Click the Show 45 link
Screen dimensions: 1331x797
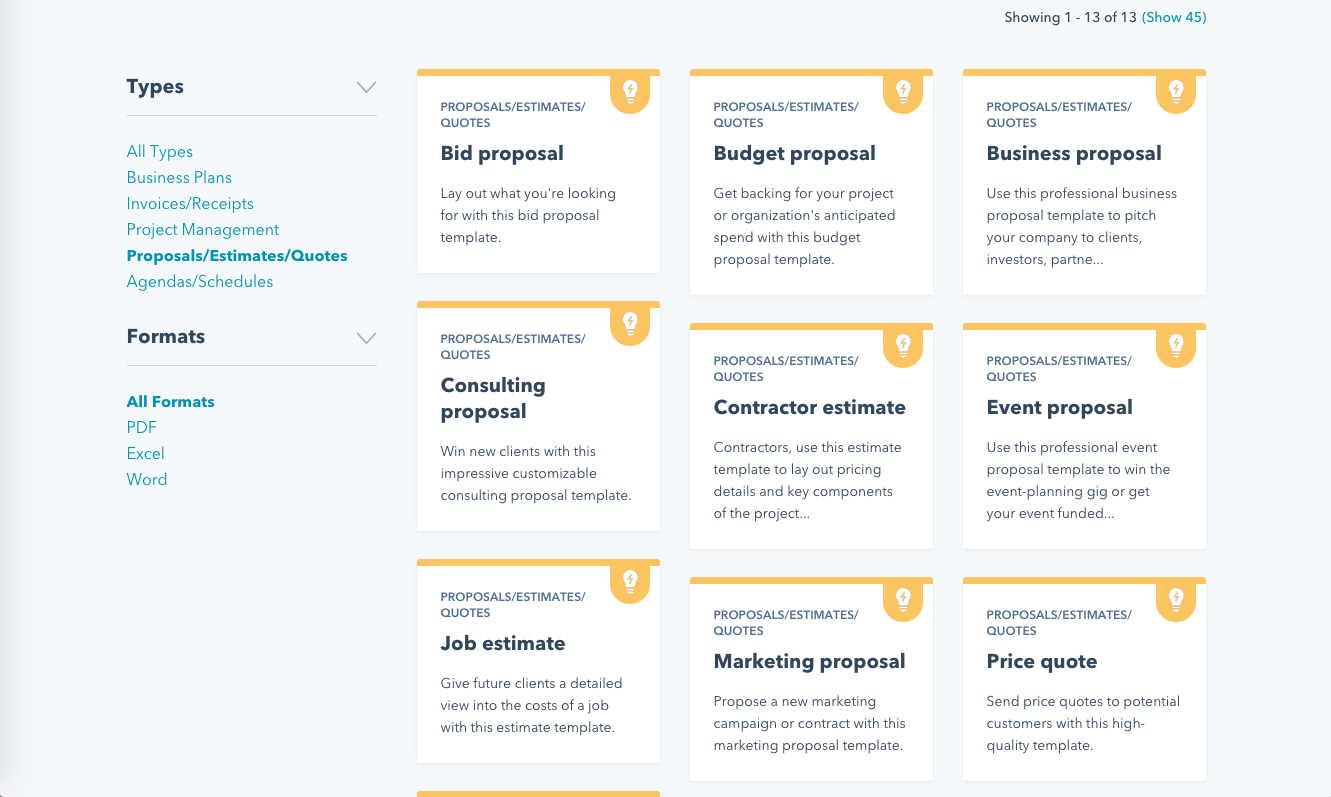pyautogui.click(x=1174, y=17)
